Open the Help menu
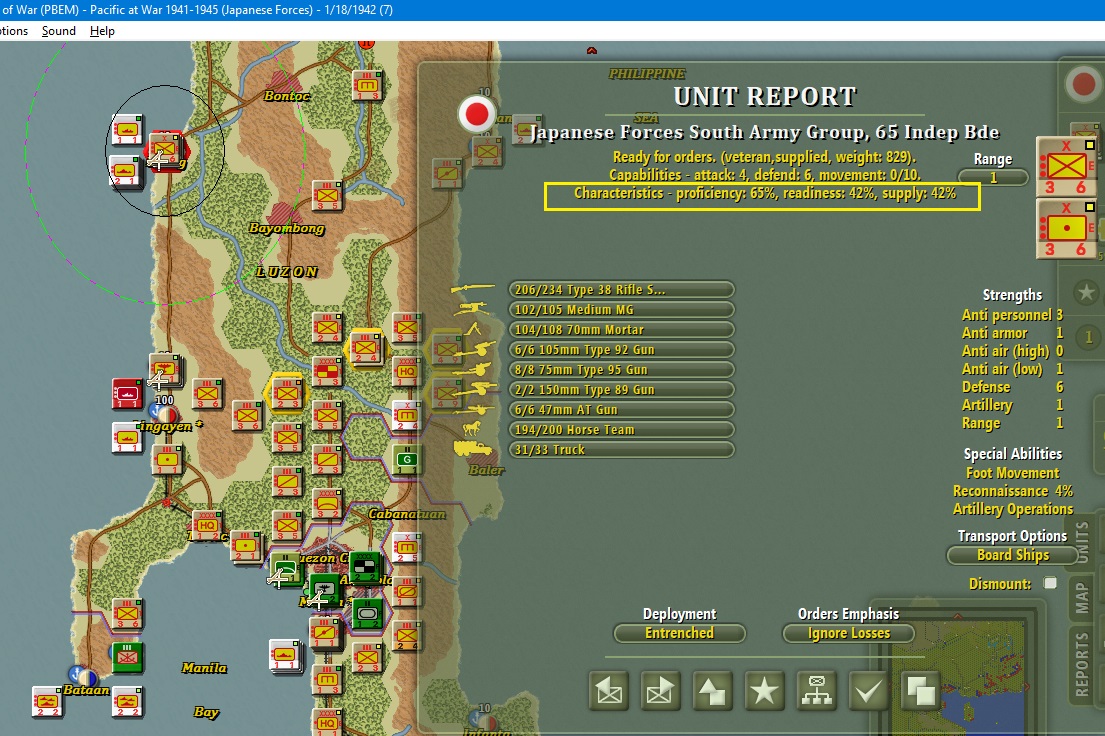Screen dimensions: 1105x736 (102, 31)
